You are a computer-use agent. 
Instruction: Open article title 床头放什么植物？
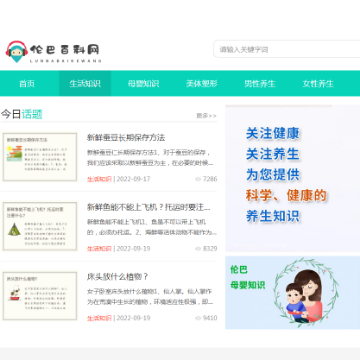pos(117,277)
